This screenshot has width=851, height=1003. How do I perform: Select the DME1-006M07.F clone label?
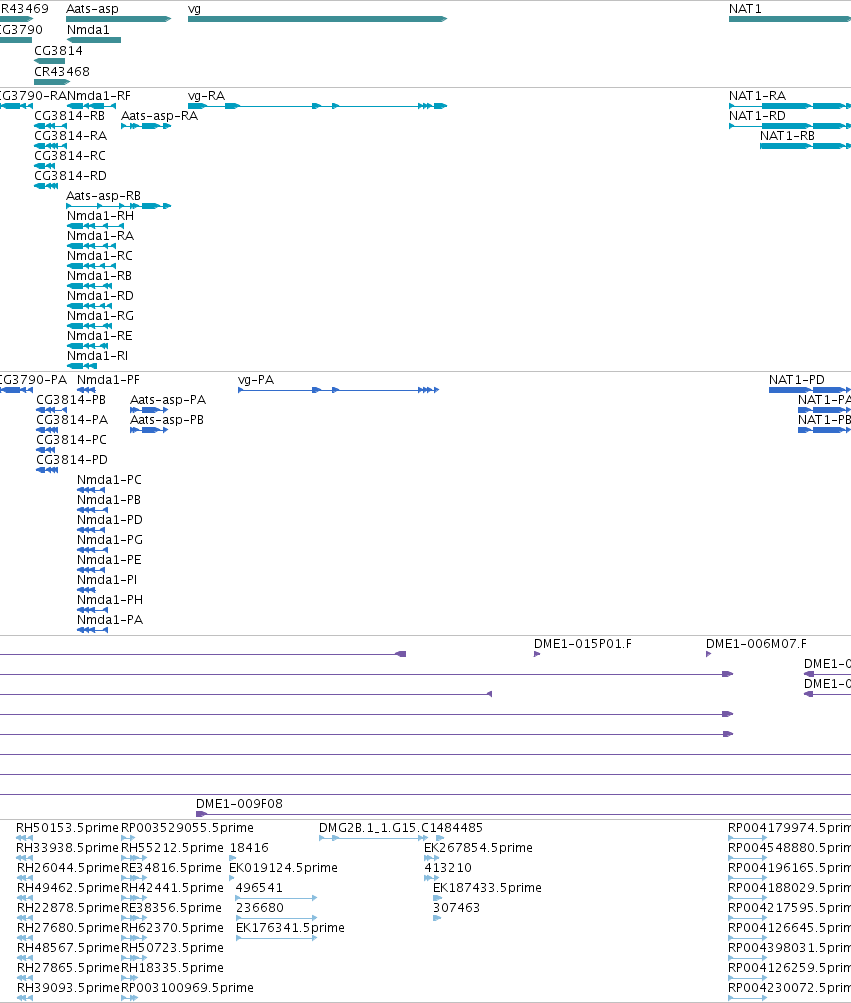[756, 644]
